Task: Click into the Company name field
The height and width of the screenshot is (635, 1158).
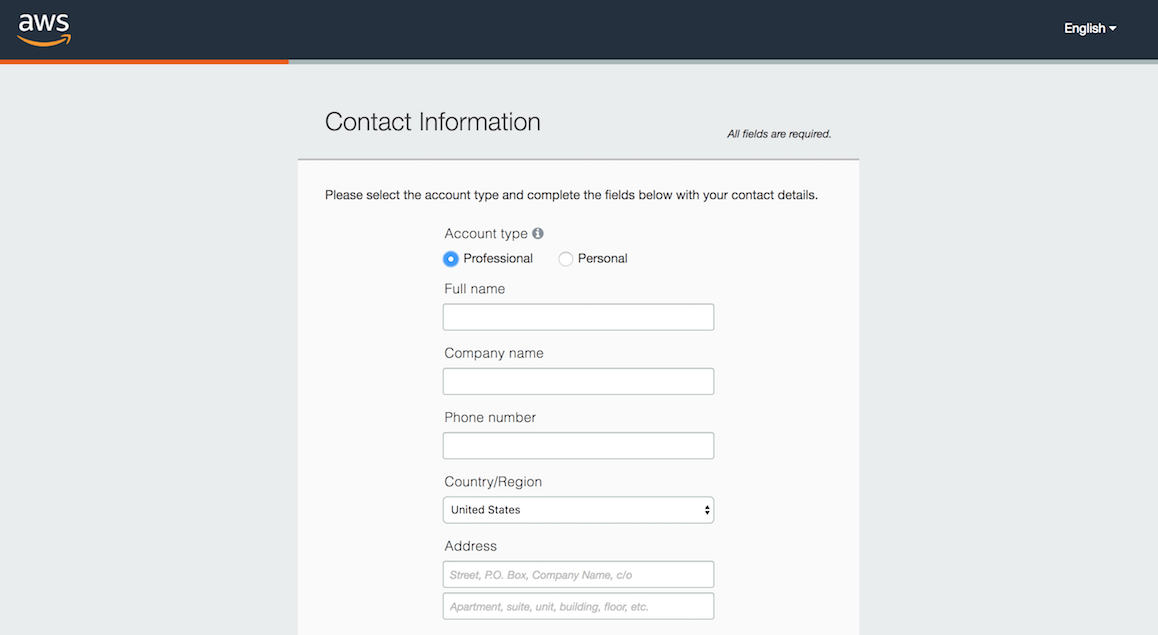Action: click(x=578, y=381)
